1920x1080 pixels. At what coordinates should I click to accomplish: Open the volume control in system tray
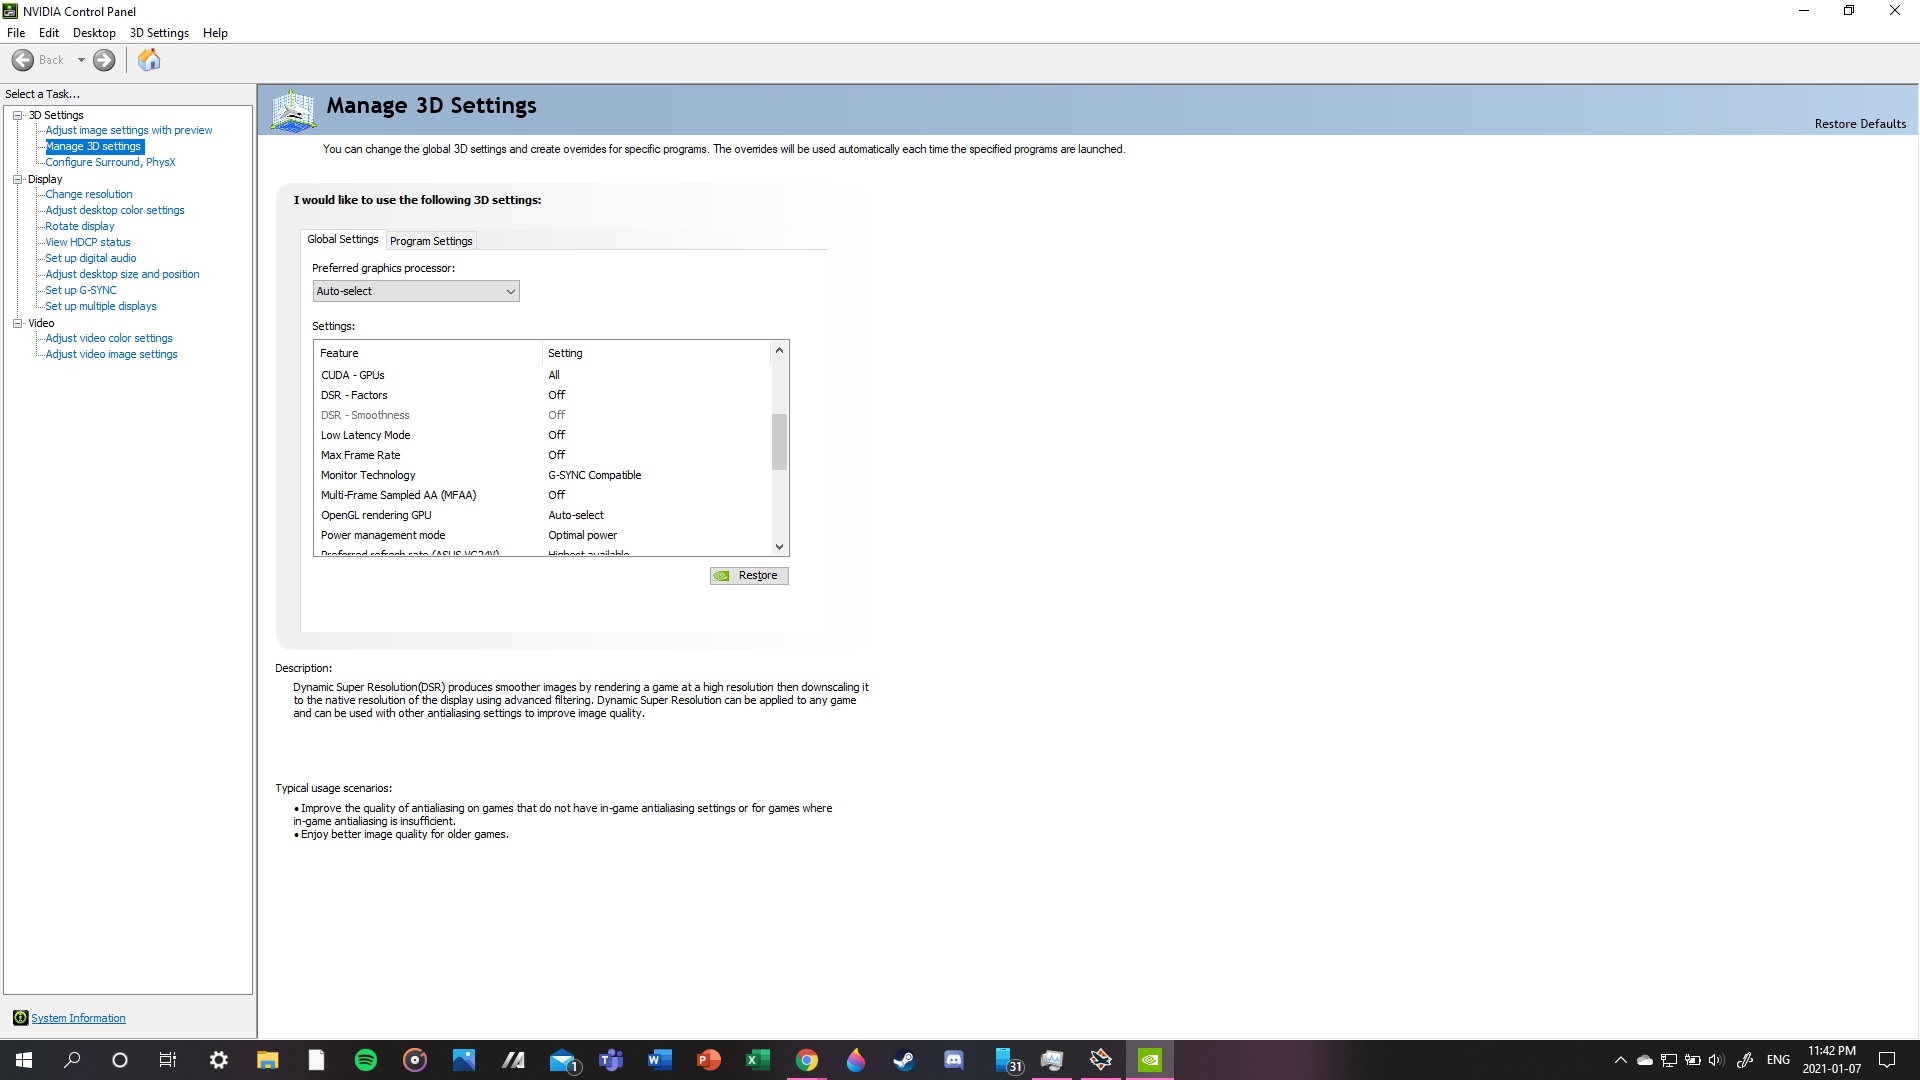pos(1716,1060)
